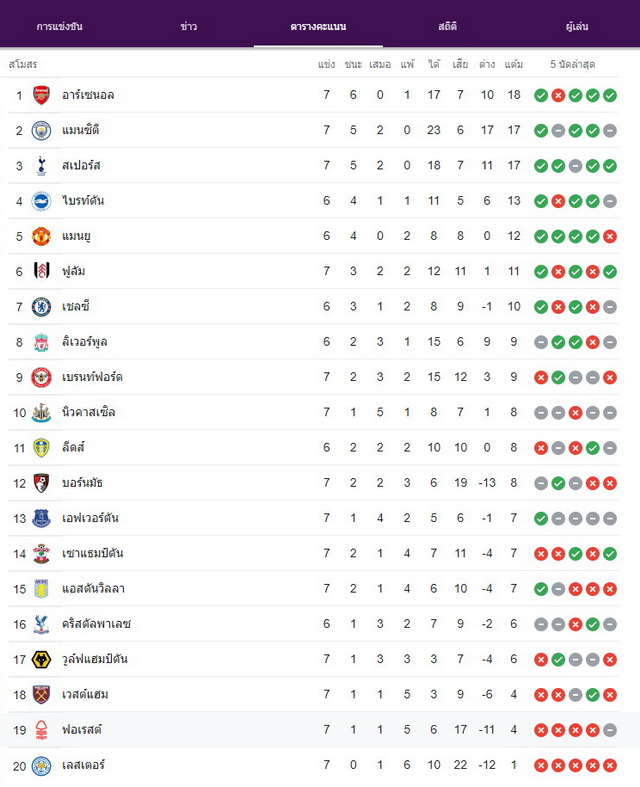Click the Tottenham Spurs crest

click(x=41, y=166)
